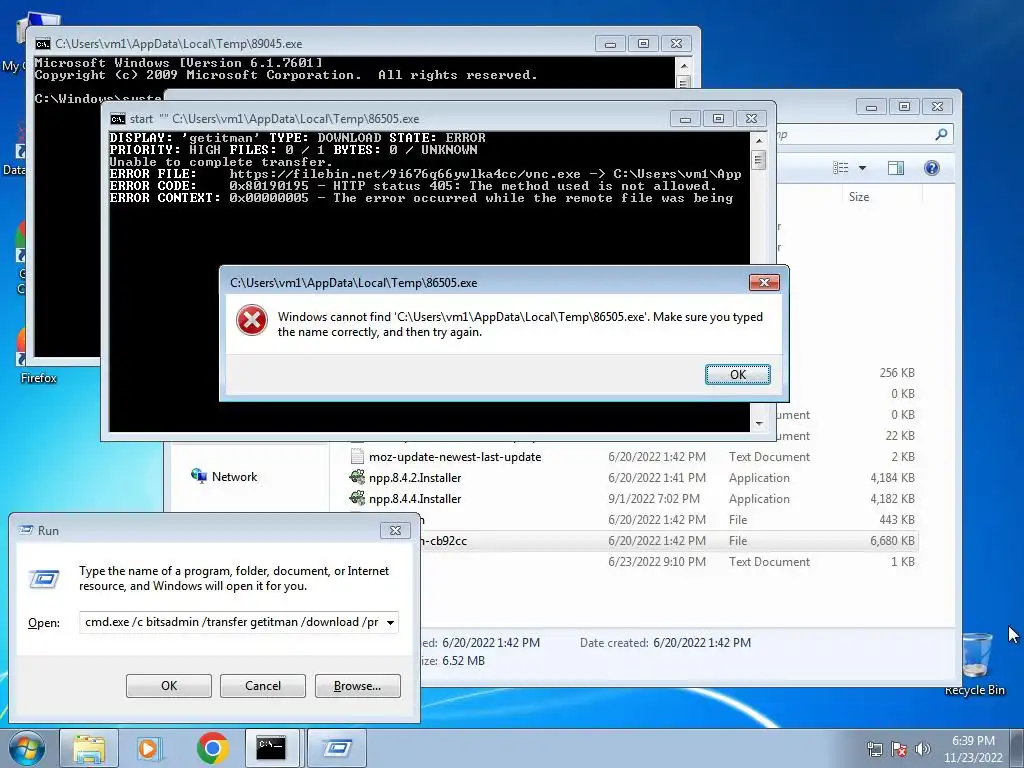Screen dimensions: 1024x768
Task: Open system menu icon of 89045.exe console
Action: (42, 44)
